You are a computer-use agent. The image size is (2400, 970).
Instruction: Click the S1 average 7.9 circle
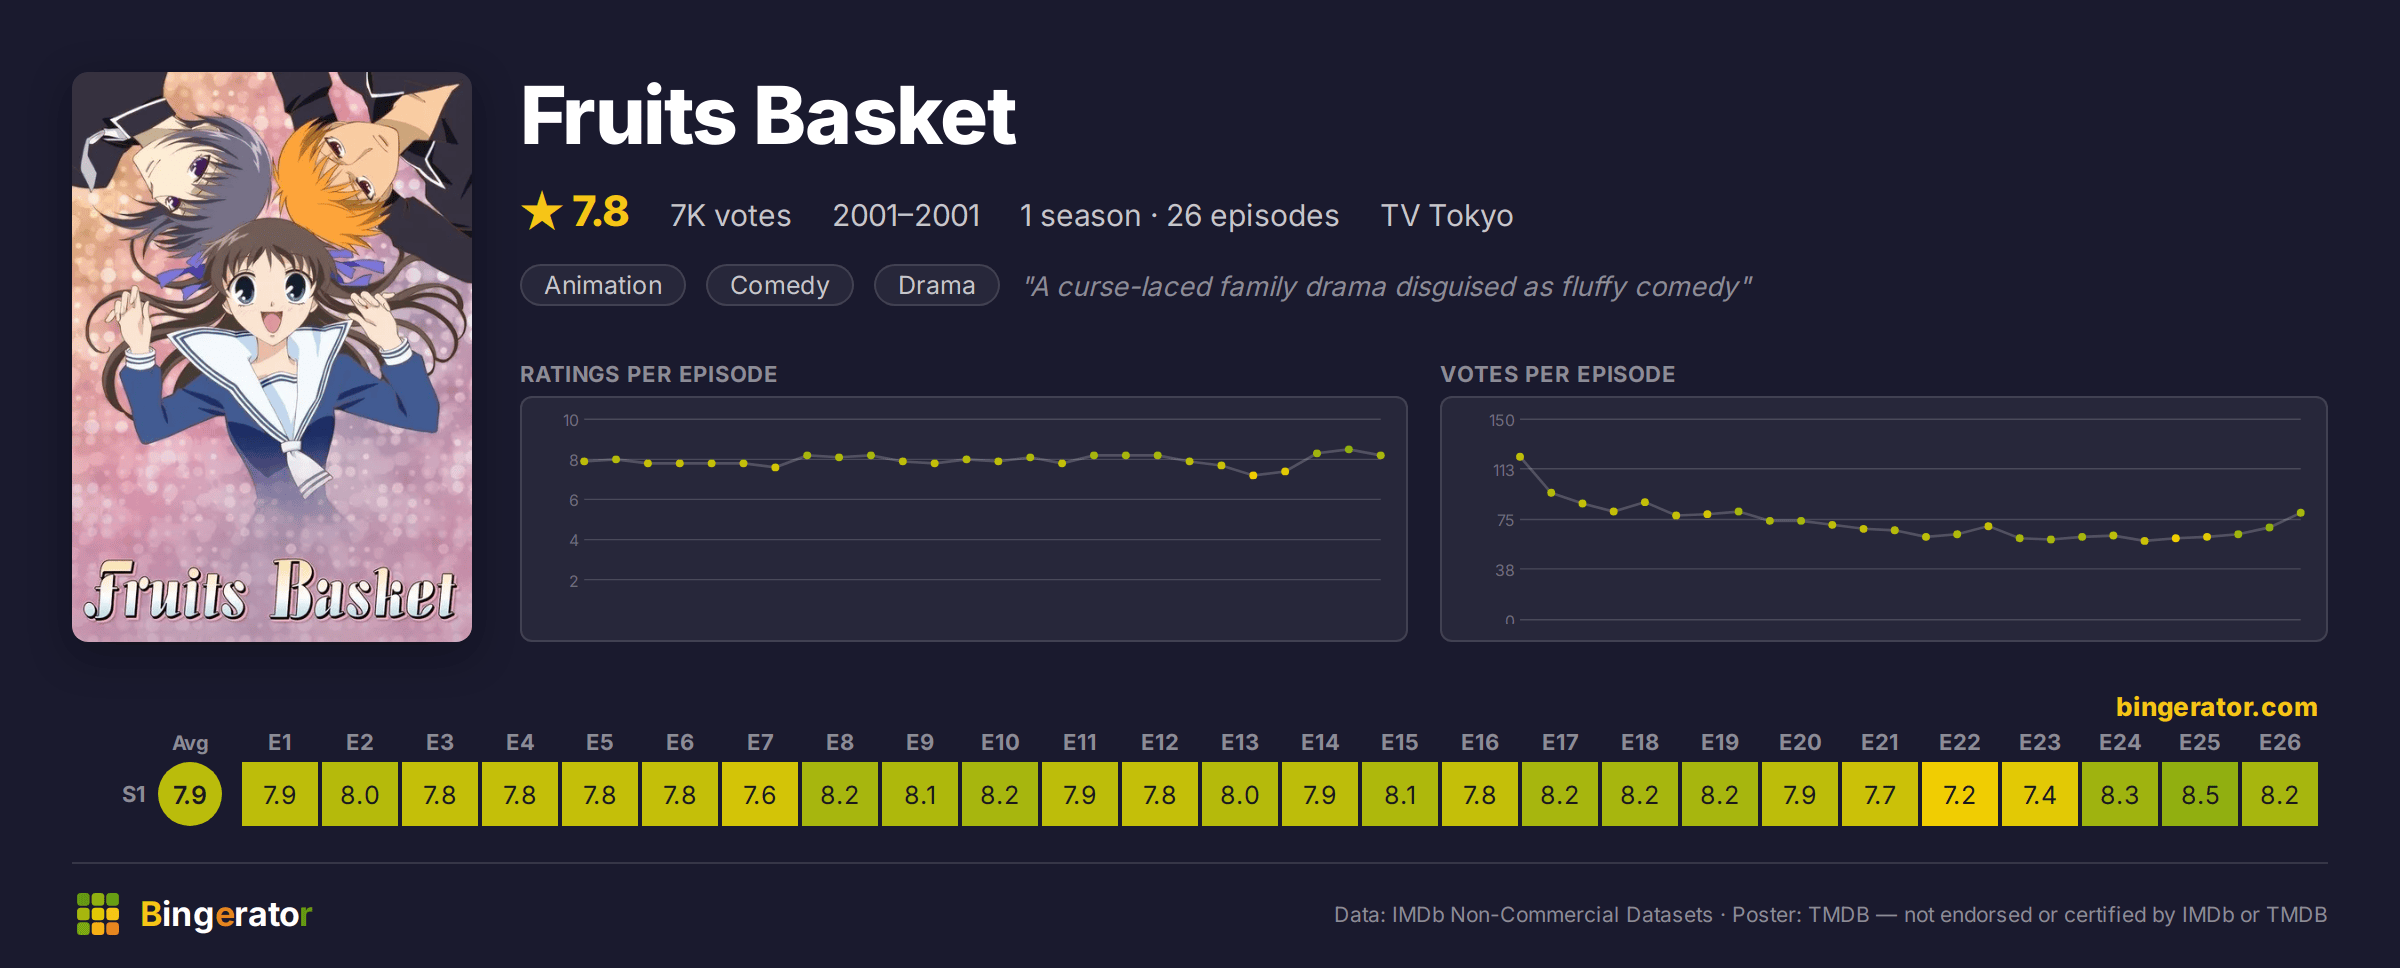pyautogui.click(x=190, y=794)
